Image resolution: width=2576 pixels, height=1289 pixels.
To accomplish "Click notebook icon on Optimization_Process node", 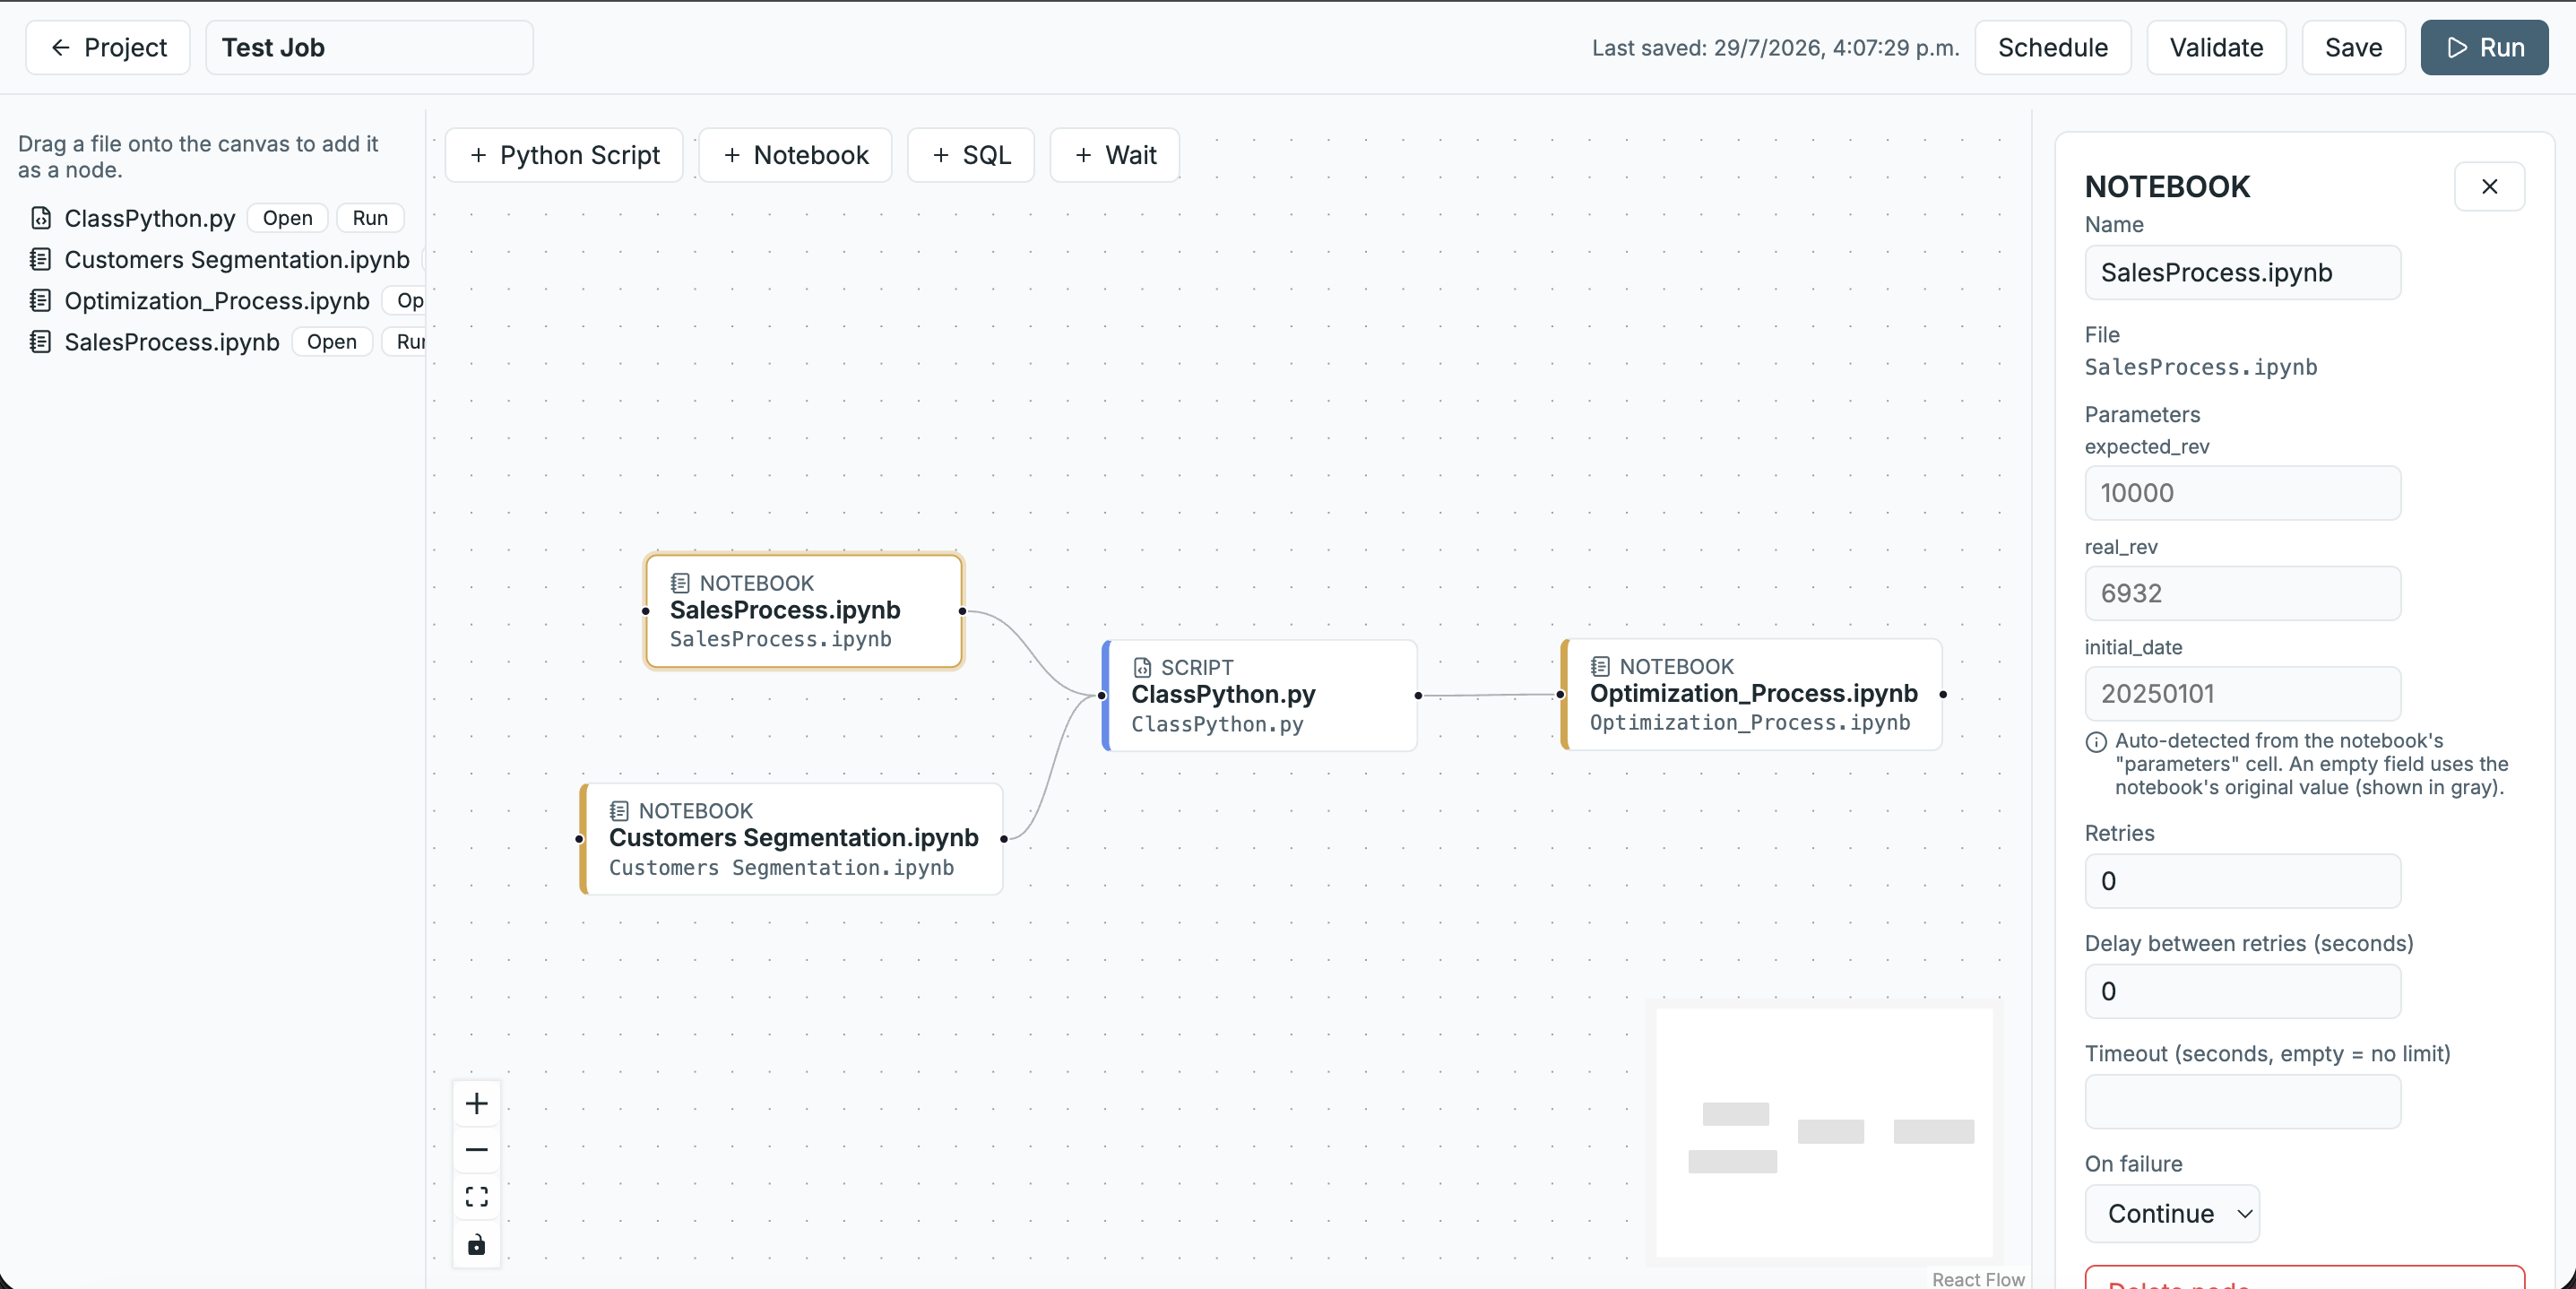I will pos(1600,666).
